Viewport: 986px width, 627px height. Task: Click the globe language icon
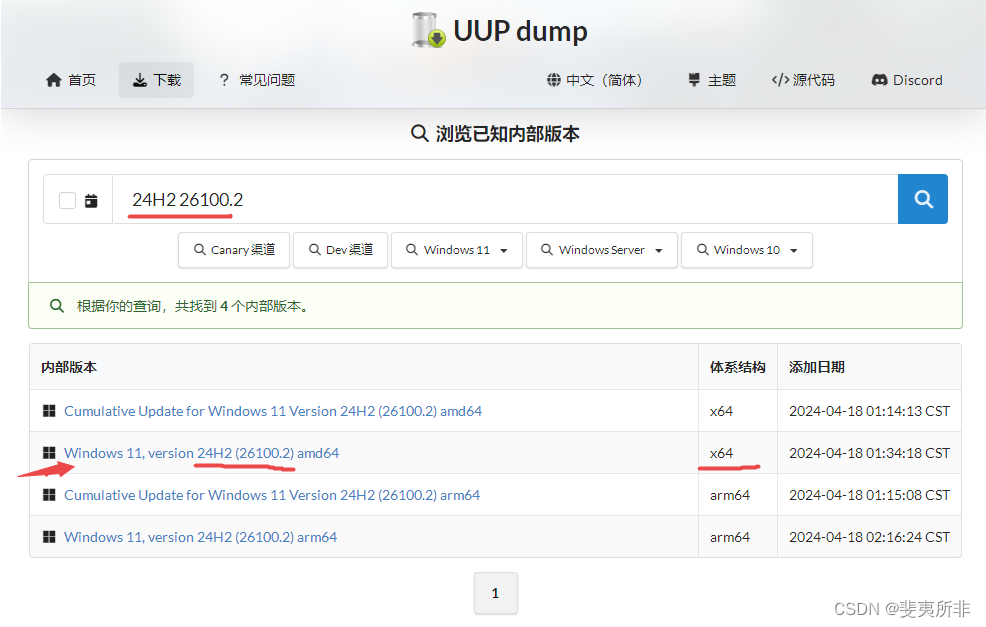tap(553, 80)
